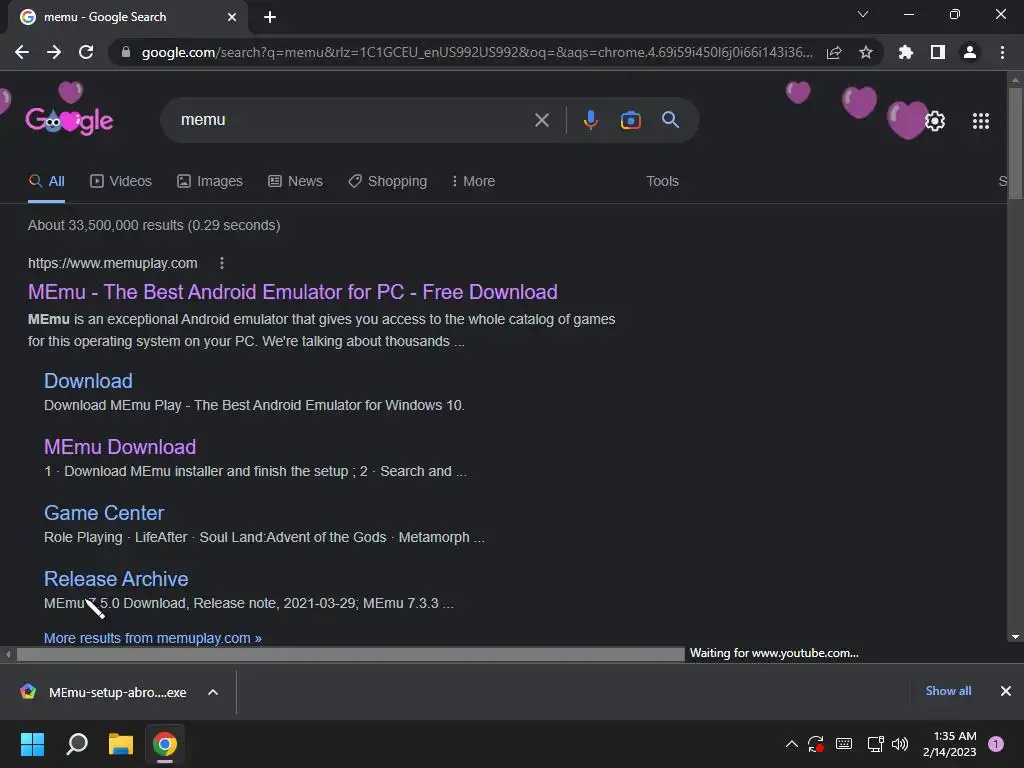Screen dimensions: 1024x768
Task: Expand the More search filters menu
Action: click(x=473, y=182)
